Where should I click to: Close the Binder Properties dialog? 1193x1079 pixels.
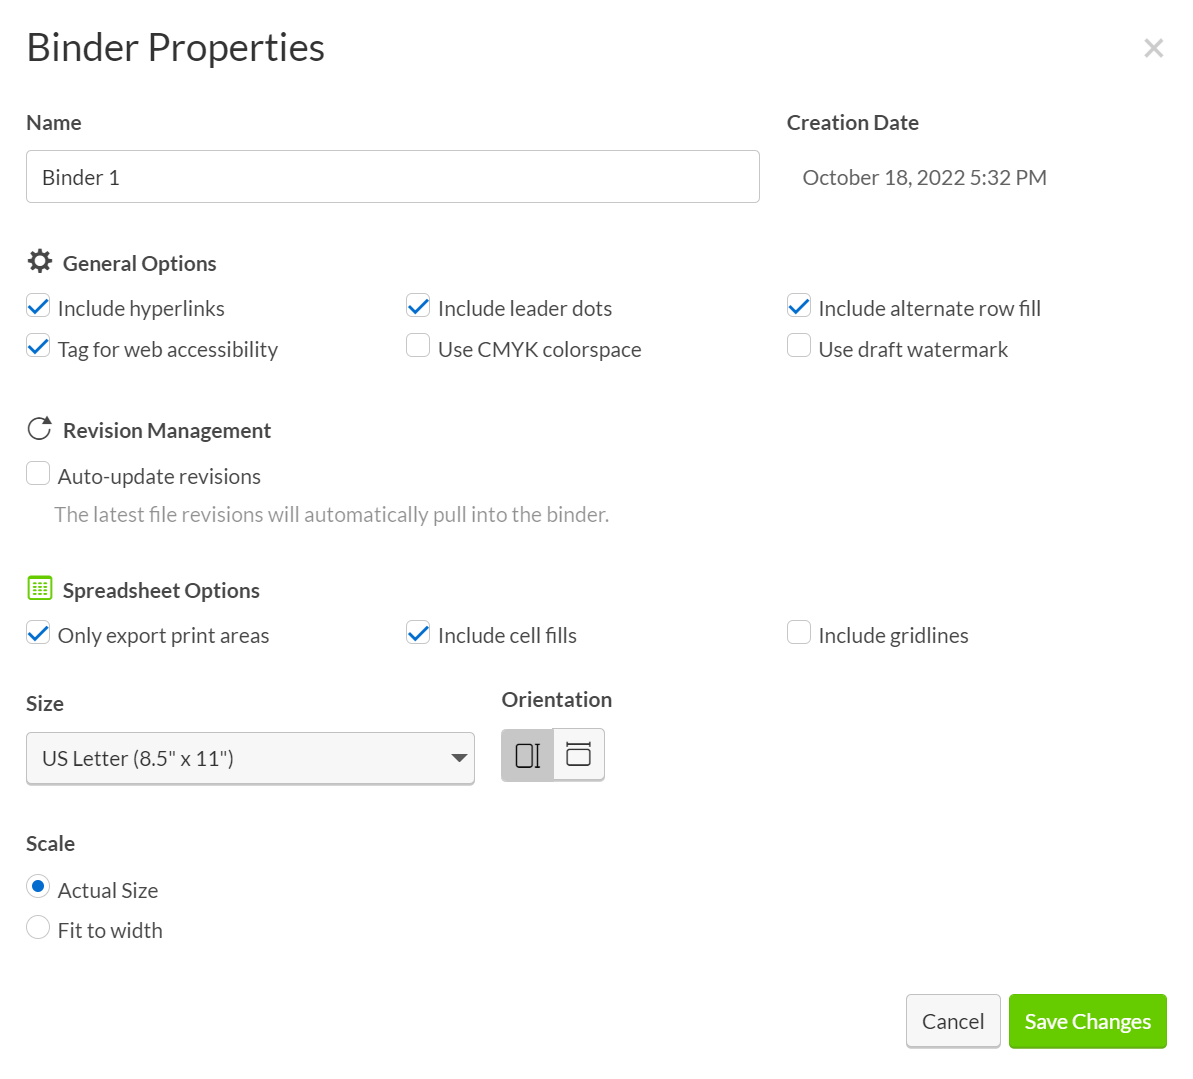click(1153, 47)
